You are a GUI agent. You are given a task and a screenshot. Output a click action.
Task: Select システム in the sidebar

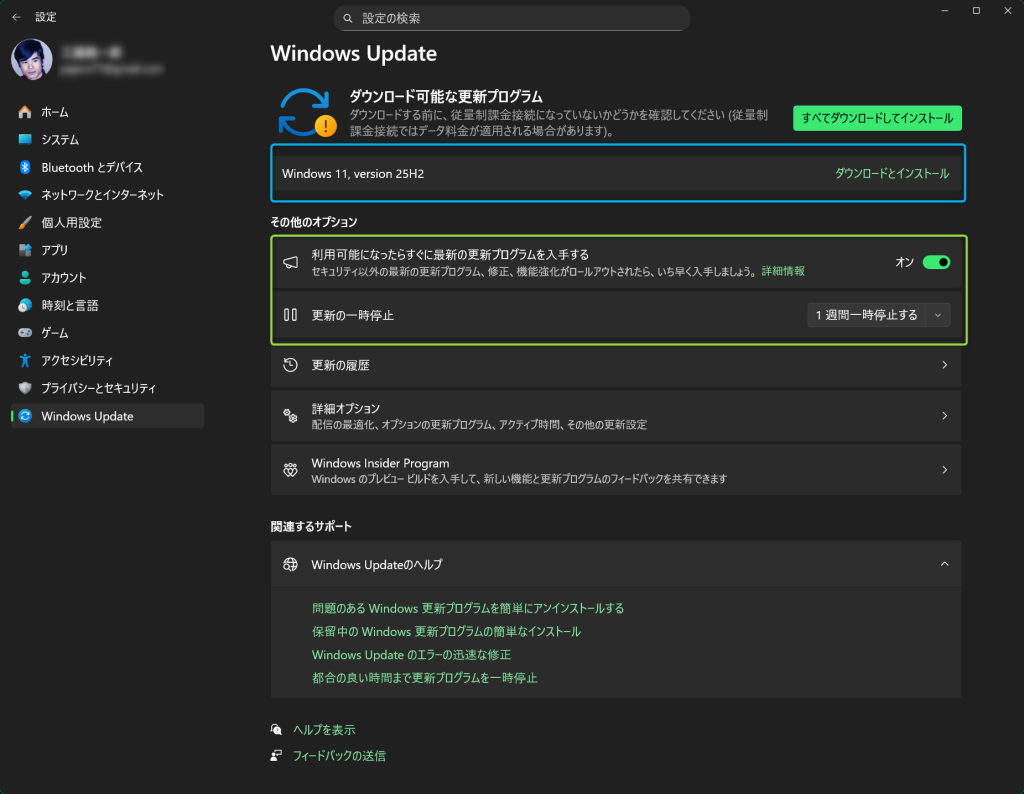click(60, 140)
